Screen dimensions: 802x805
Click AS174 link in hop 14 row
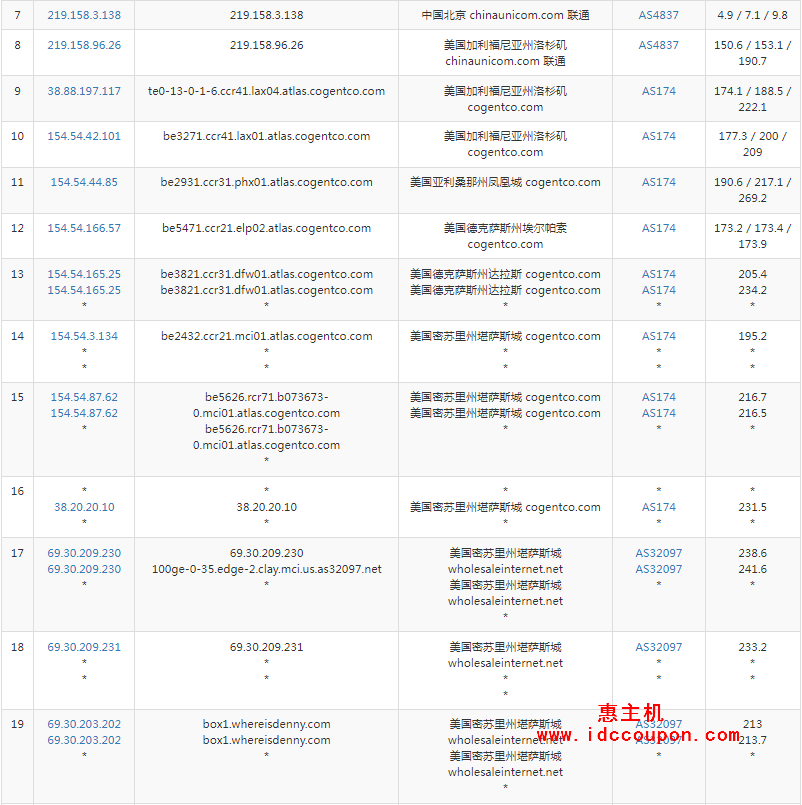click(658, 337)
